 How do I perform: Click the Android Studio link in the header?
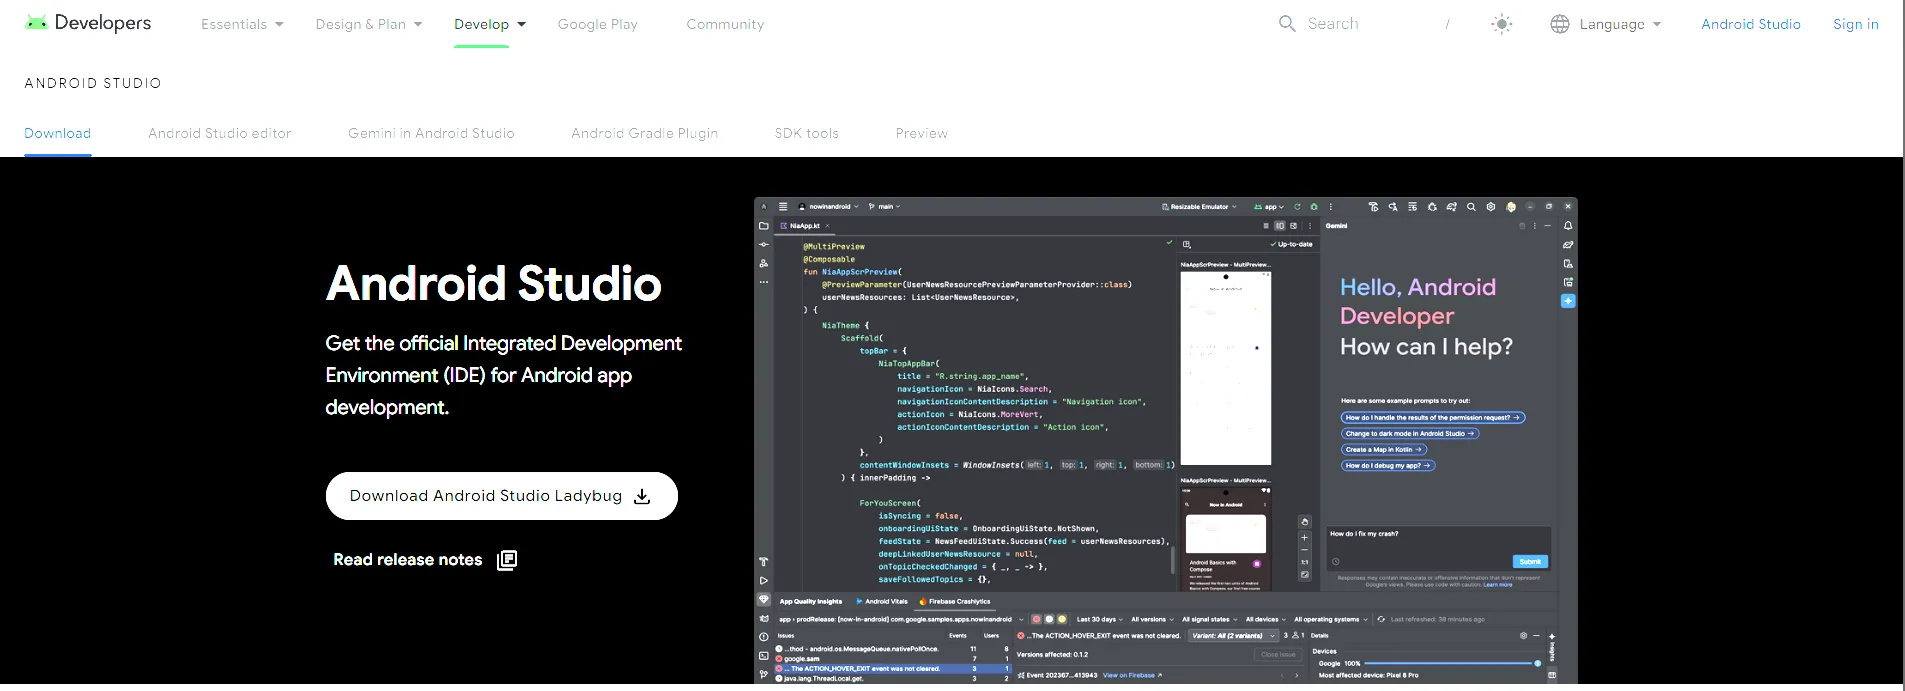point(1751,24)
